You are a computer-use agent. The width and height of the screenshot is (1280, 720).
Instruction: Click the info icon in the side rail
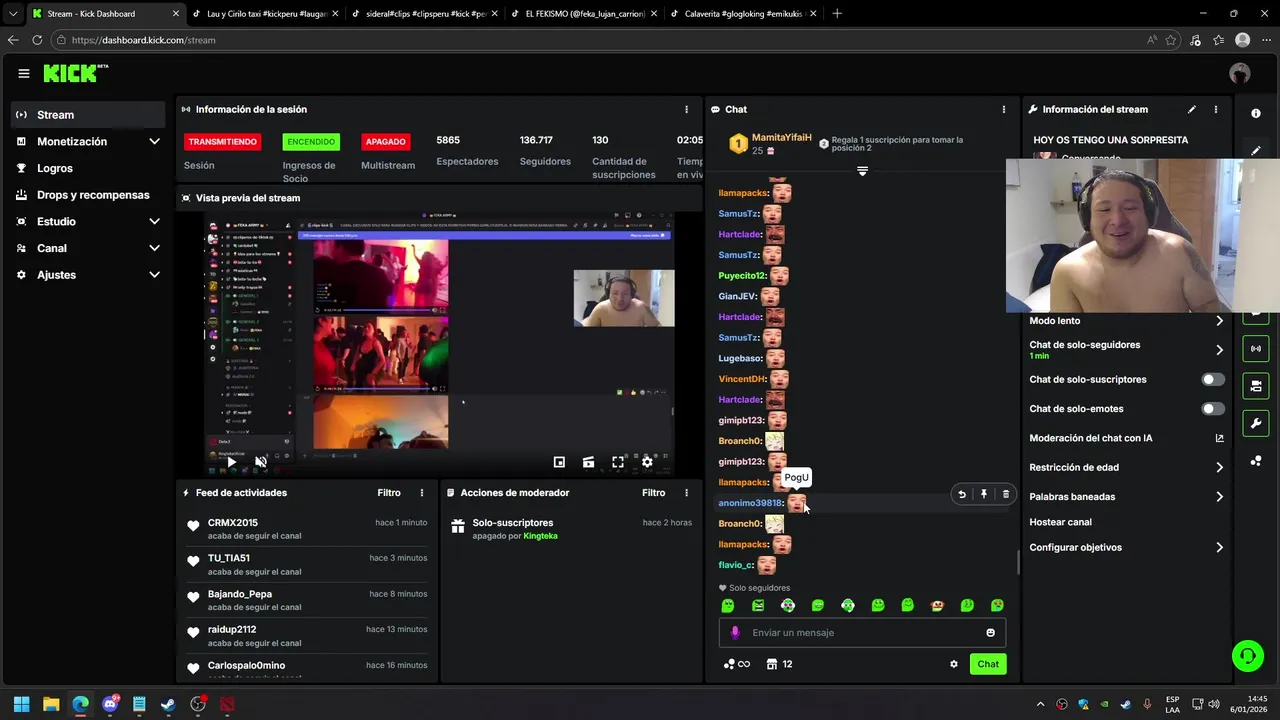pos(1256,113)
